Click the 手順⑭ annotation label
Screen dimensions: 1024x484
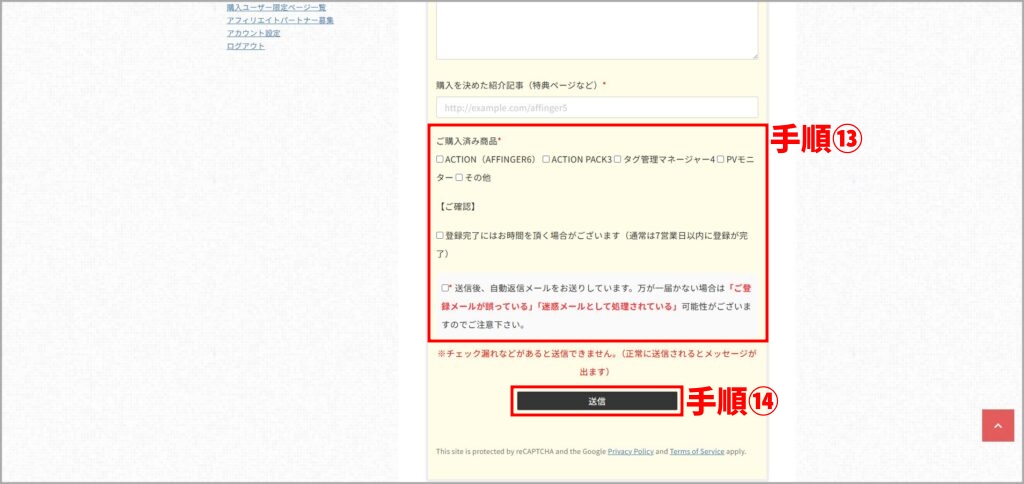tap(732, 401)
